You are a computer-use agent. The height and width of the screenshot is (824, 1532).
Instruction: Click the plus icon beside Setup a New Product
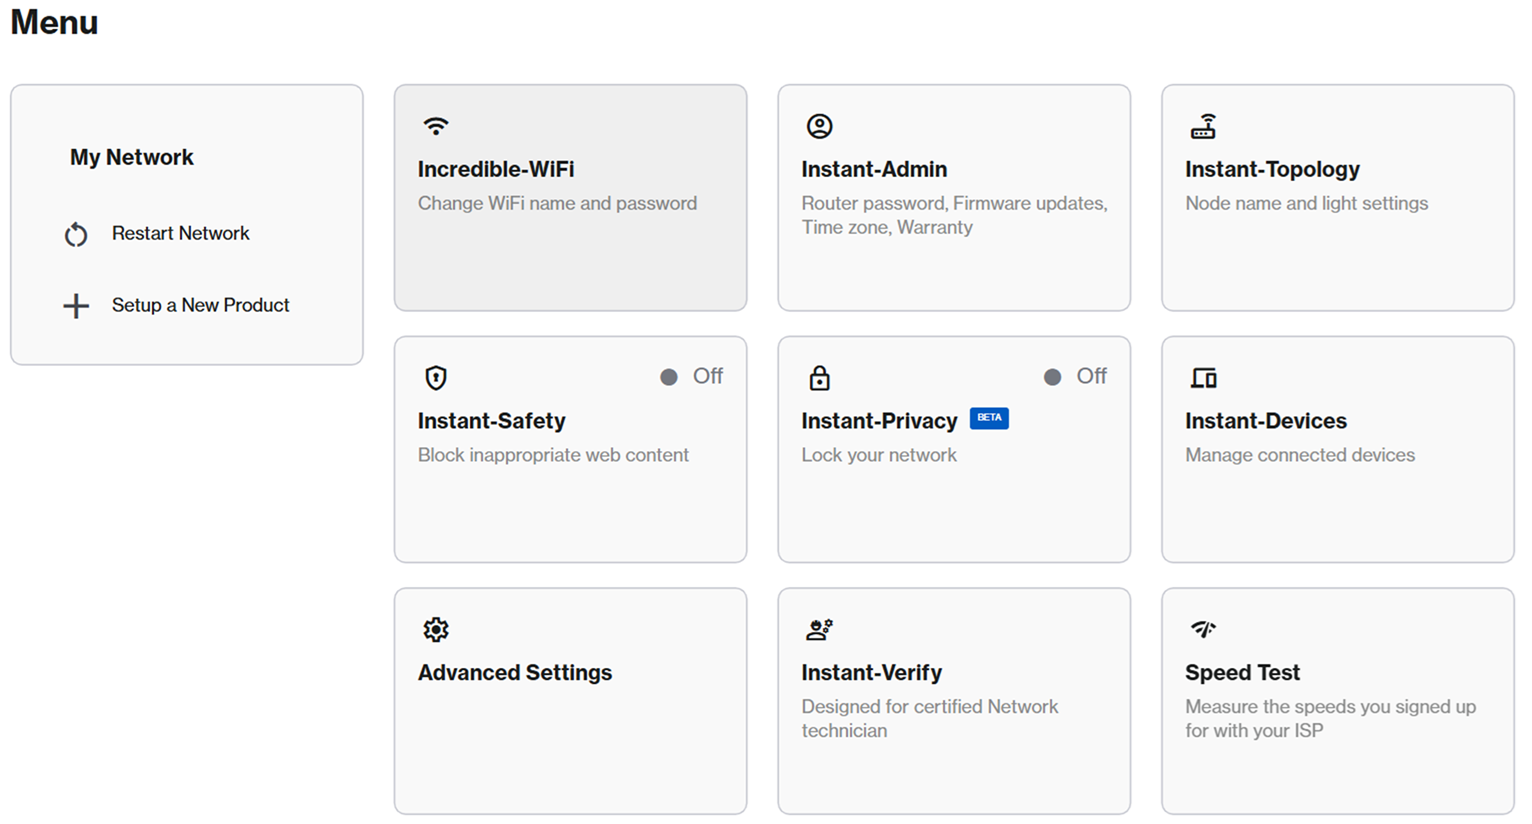(76, 305)
